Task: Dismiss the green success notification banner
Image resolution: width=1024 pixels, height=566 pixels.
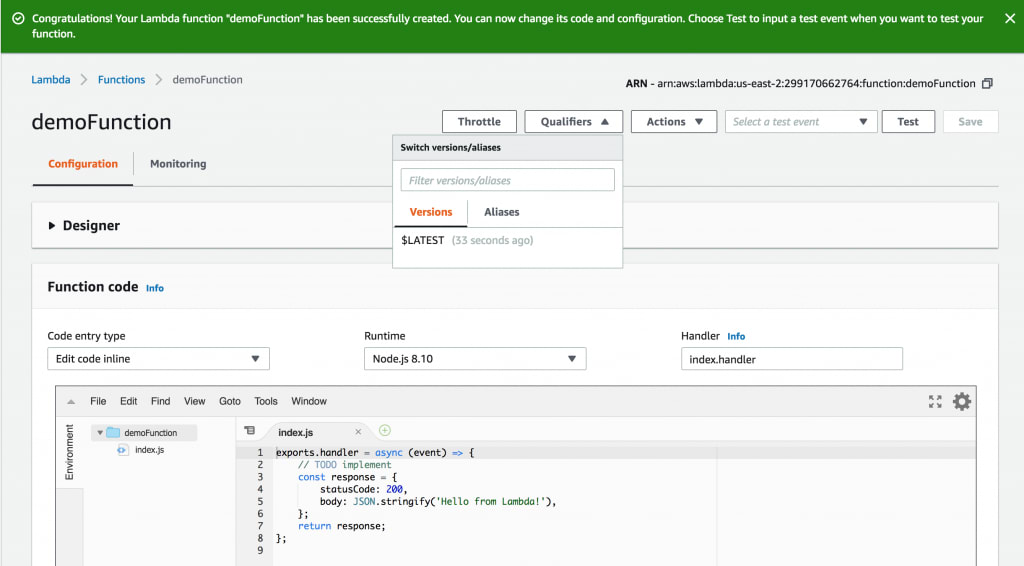Action: [1010, 18]
